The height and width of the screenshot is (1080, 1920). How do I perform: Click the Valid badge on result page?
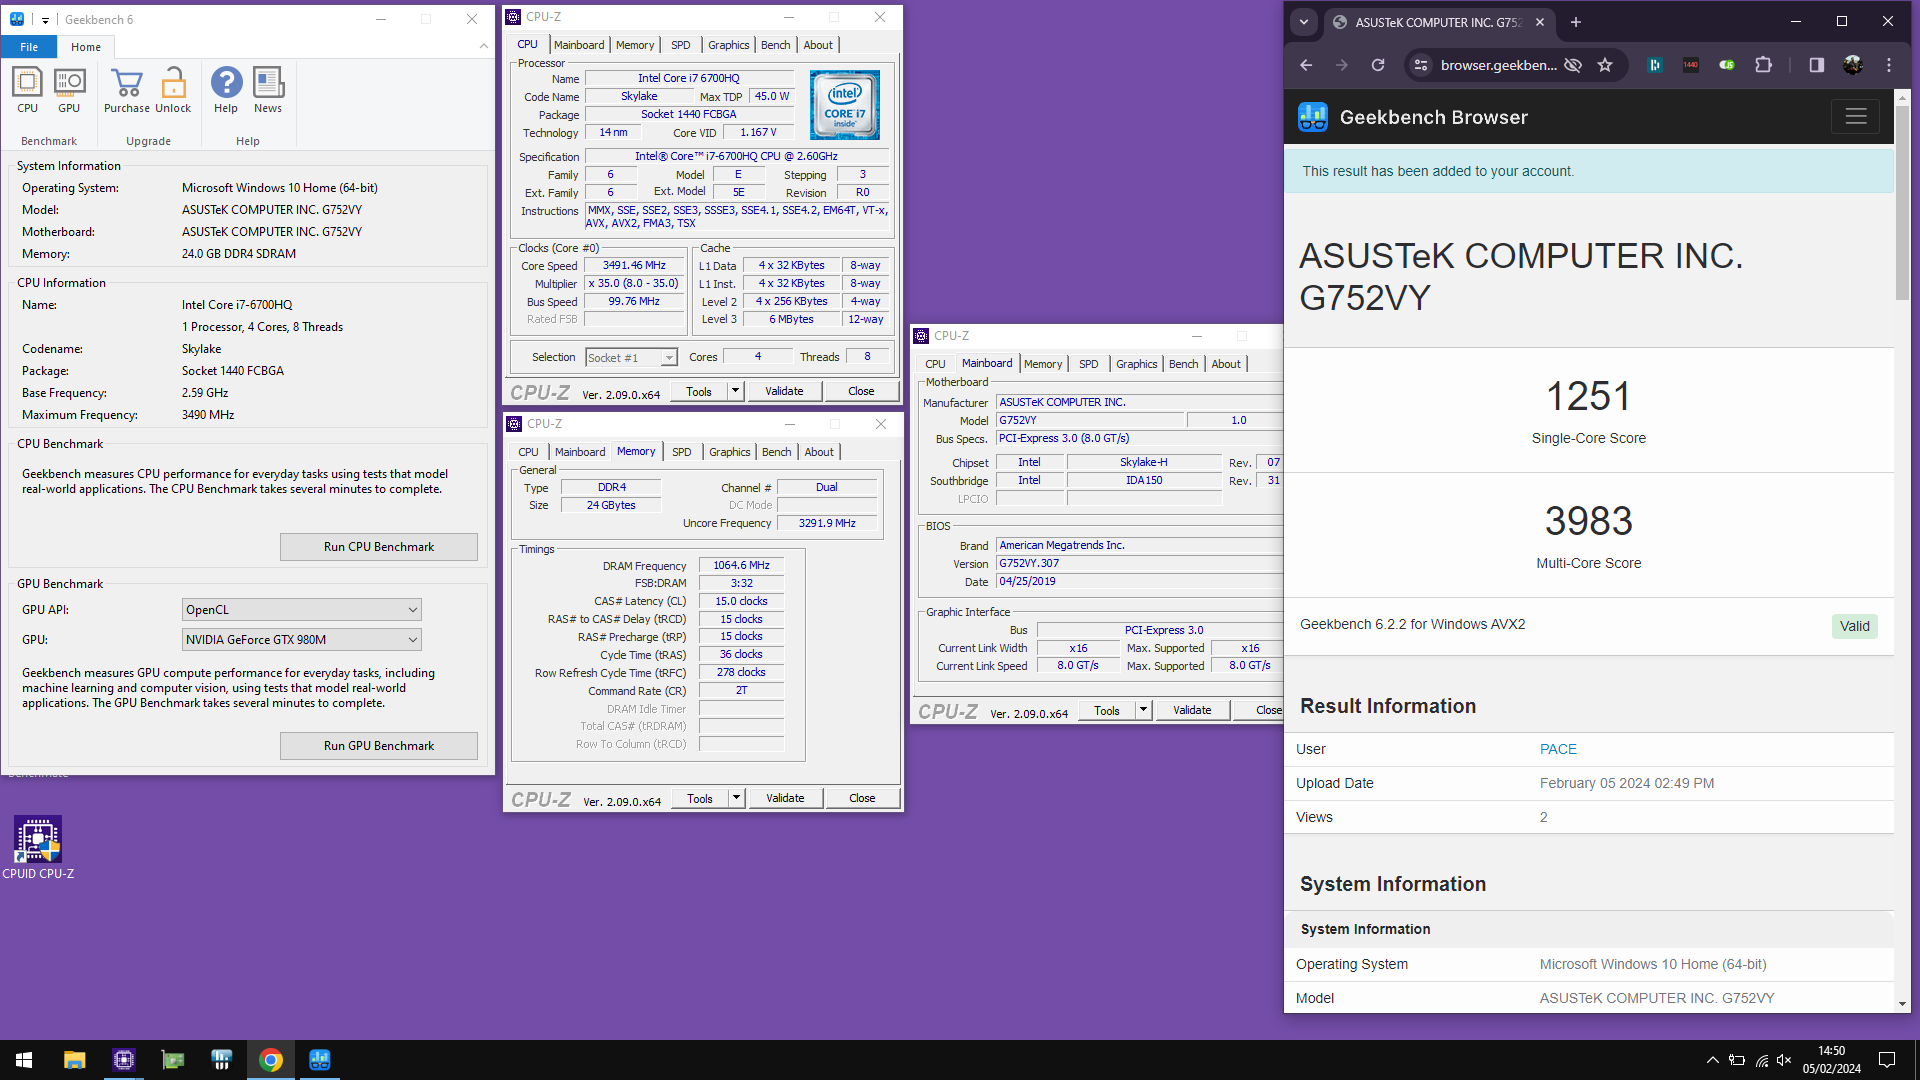(1854, 626)
